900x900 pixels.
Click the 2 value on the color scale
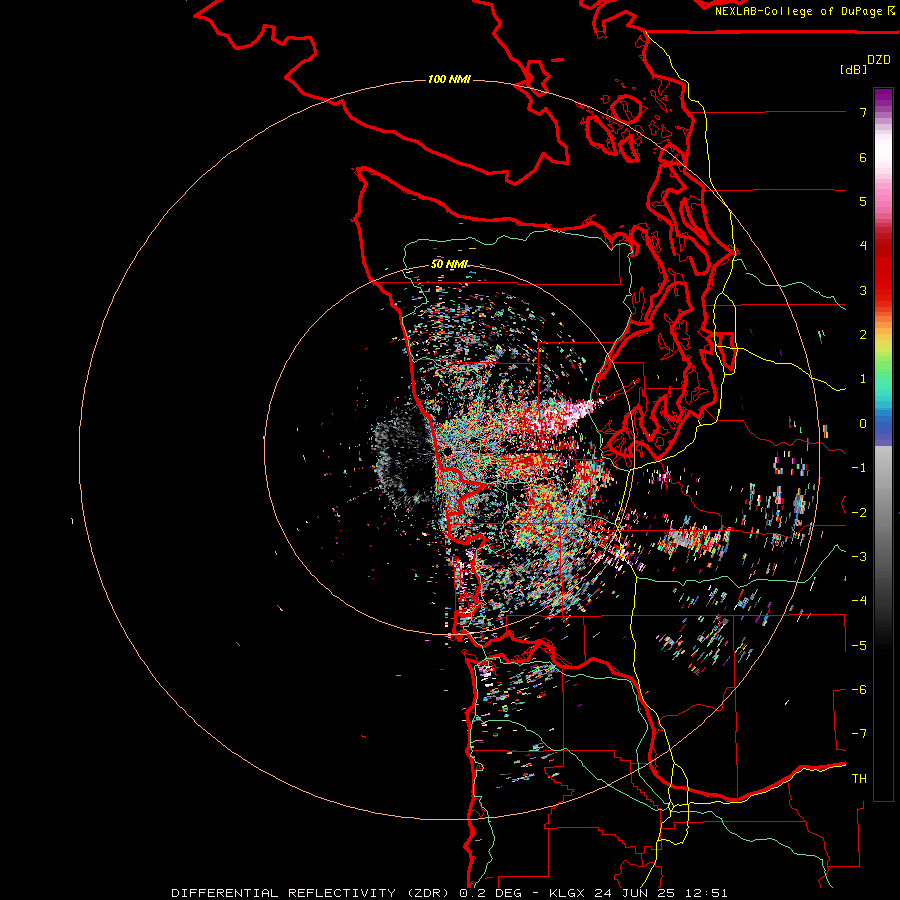pos(863,335)
